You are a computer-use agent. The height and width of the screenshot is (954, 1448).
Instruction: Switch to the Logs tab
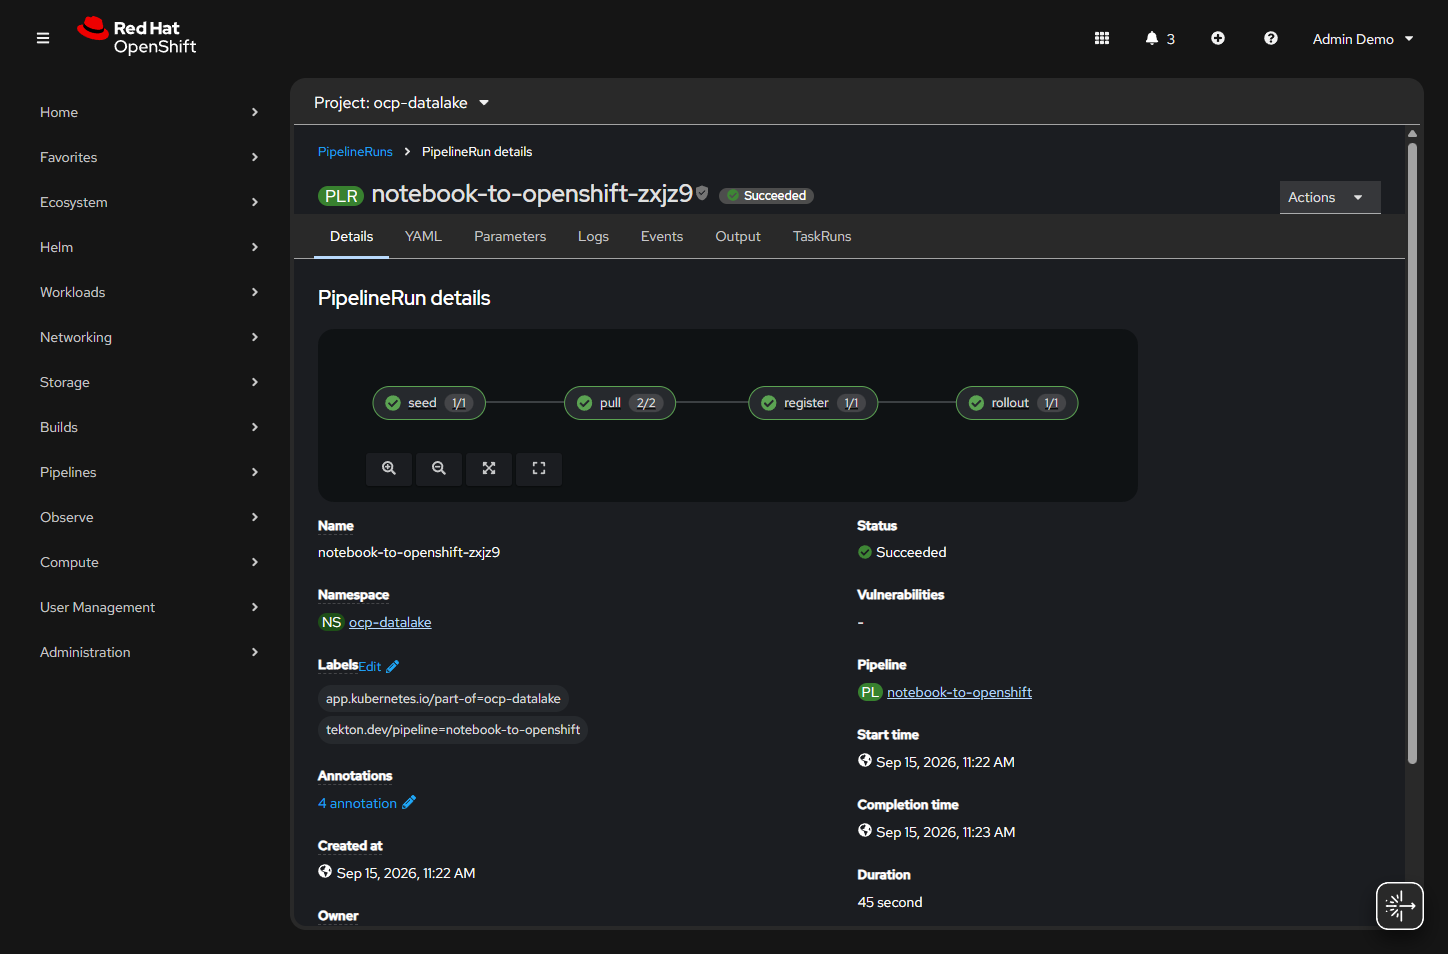593,236
